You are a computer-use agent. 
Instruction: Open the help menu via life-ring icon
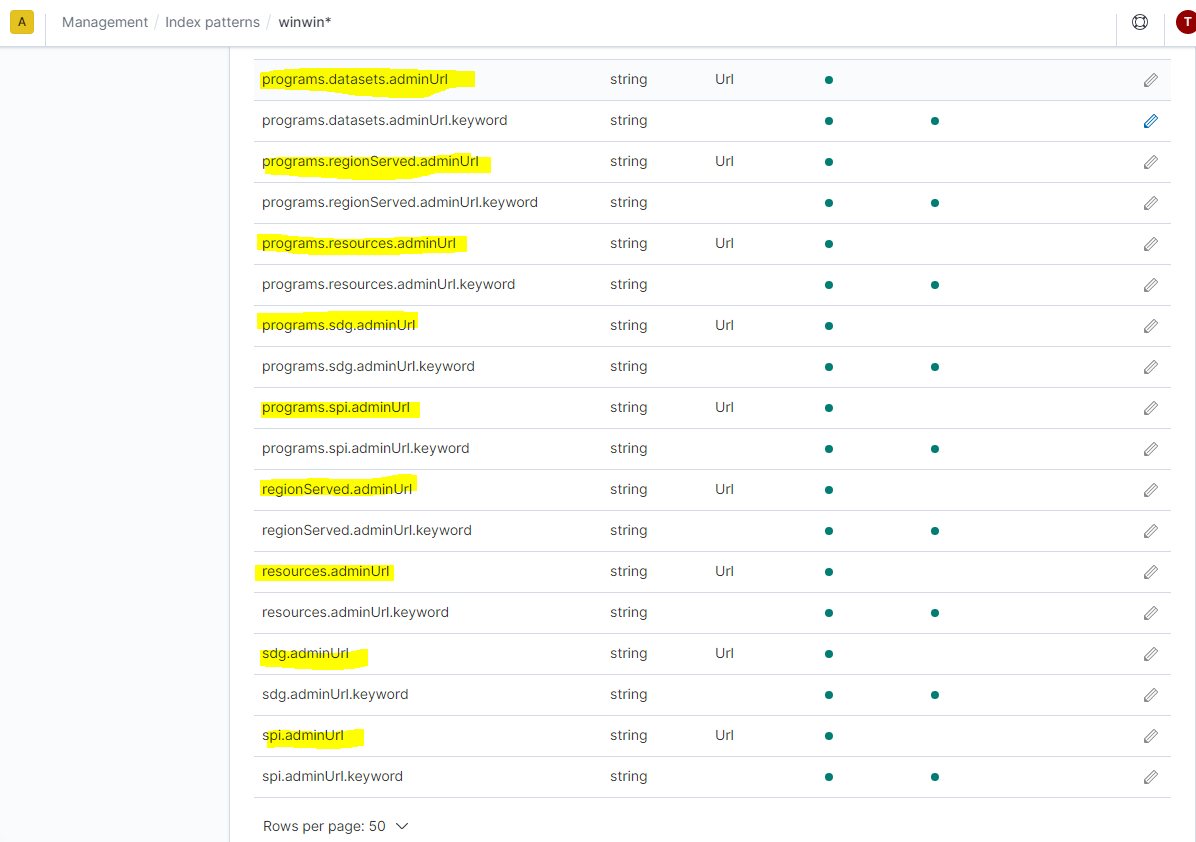1140,21
